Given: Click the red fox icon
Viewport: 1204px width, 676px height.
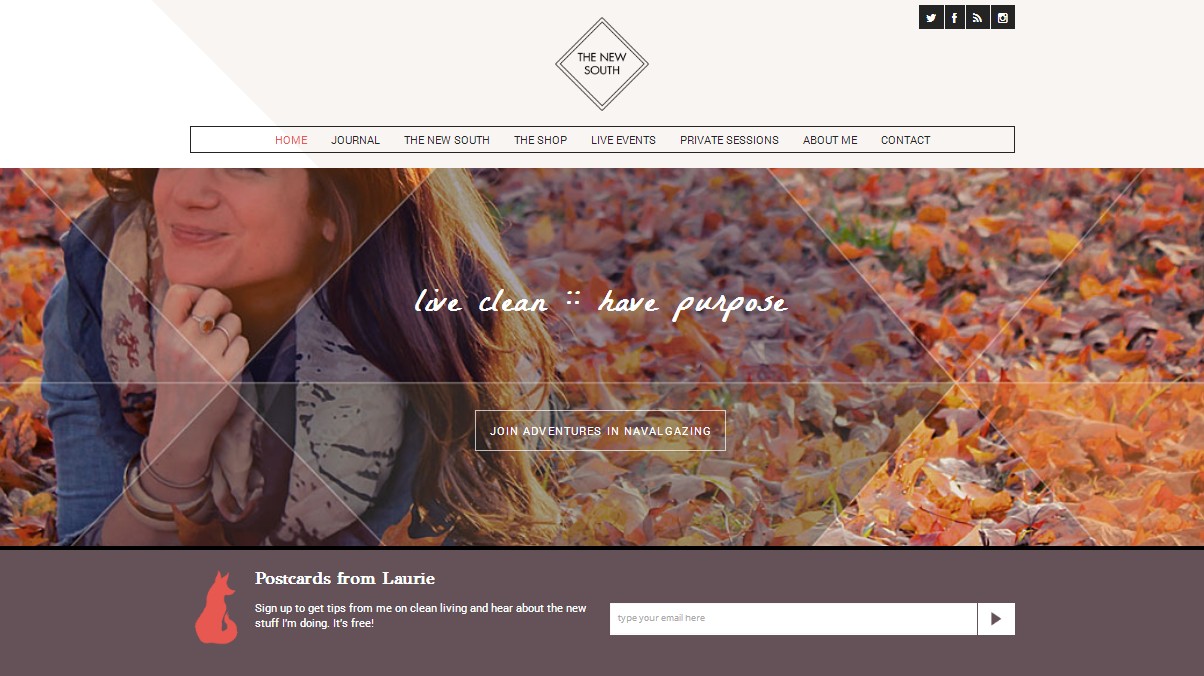Looking at the screenshot, I should point(216,607).
